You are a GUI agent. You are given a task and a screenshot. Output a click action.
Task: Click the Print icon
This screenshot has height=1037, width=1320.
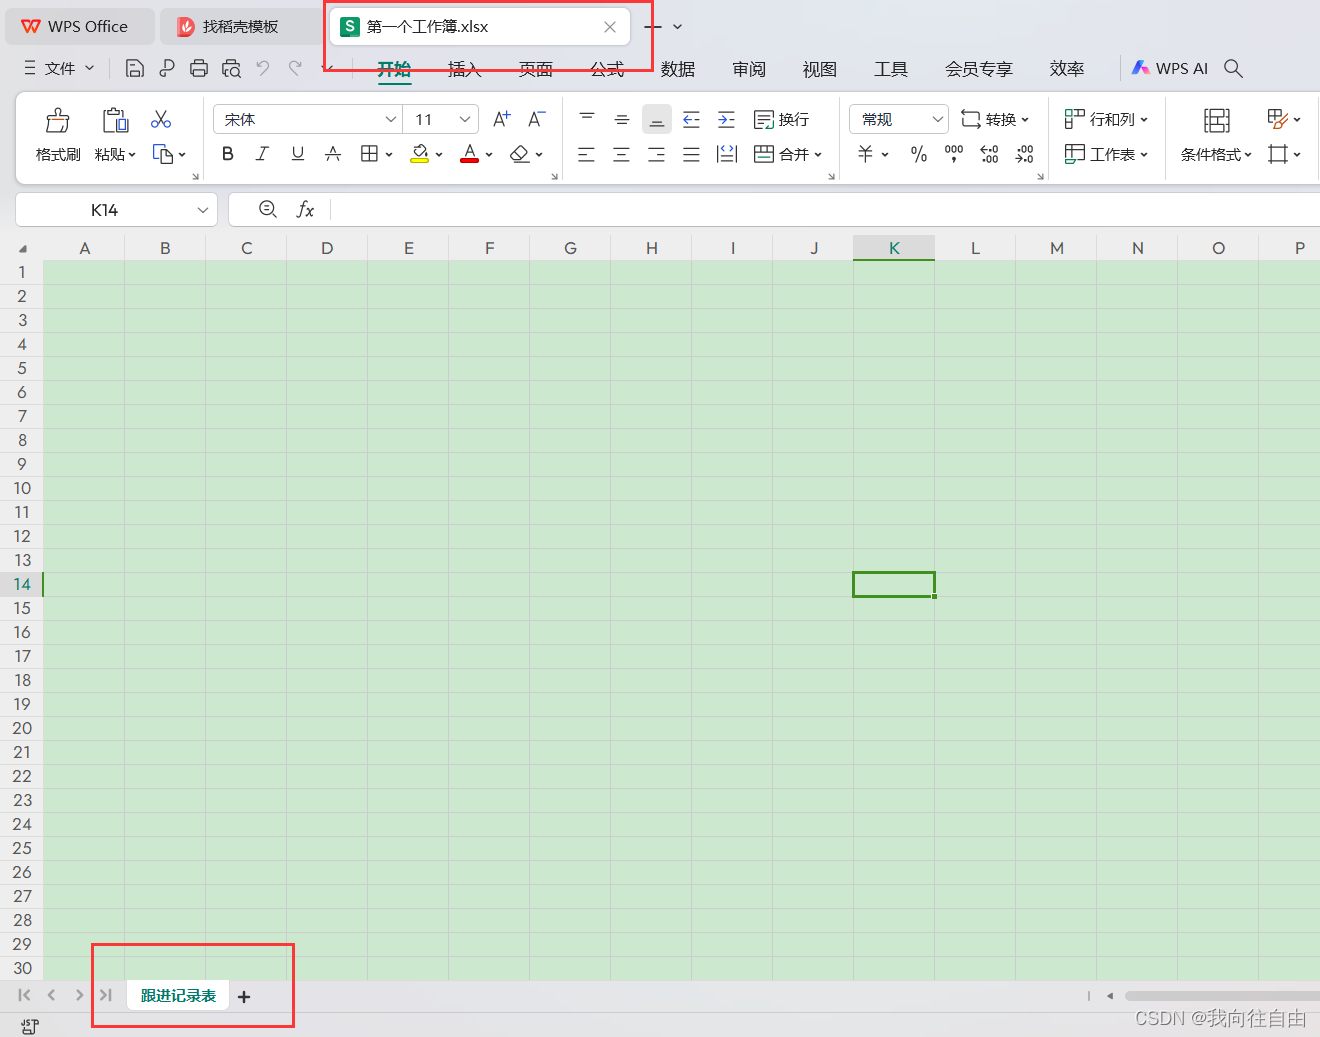[199, 68]
